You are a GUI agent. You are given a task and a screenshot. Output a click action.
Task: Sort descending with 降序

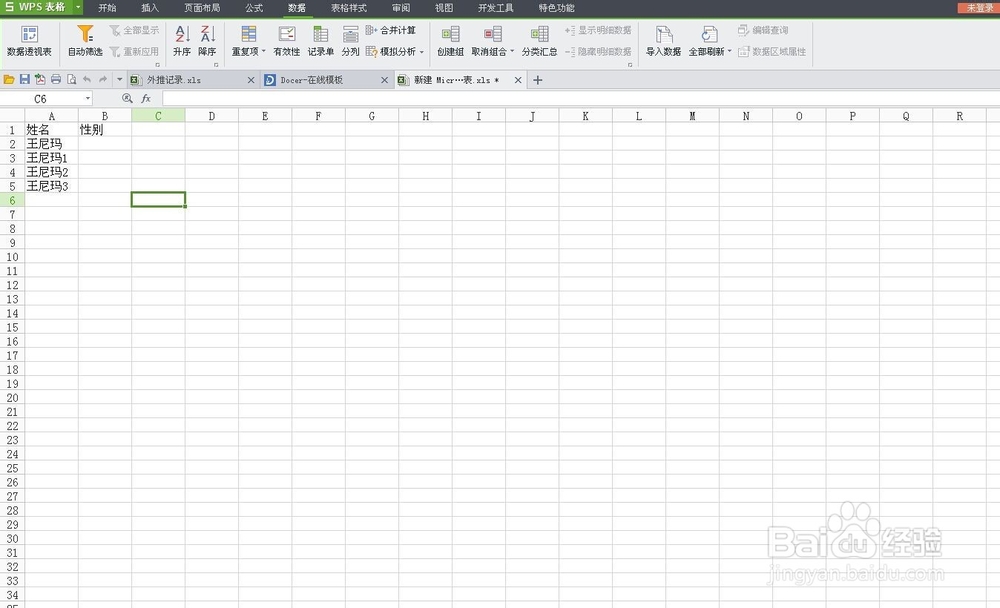[x=207, y=41]
